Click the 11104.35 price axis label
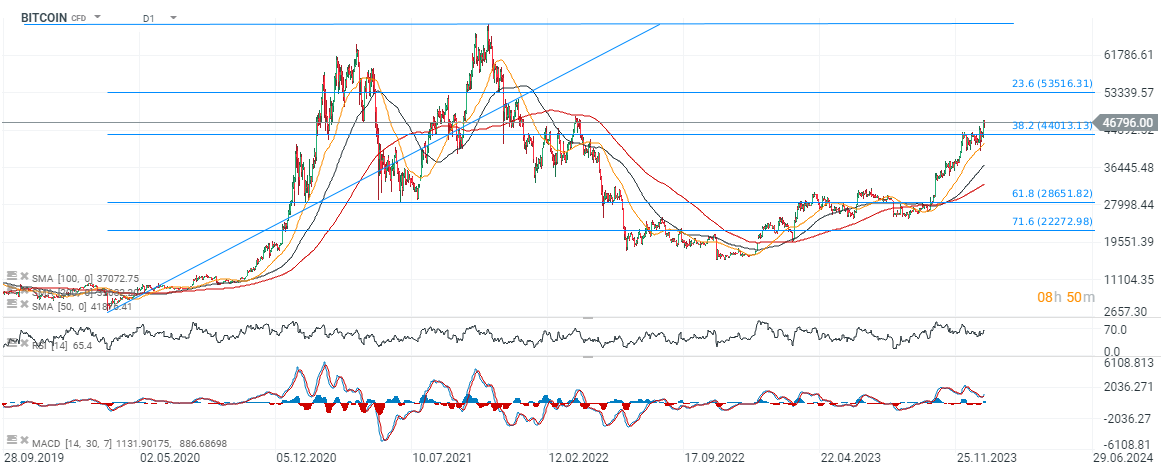1163x475 pixels. 1128,280
